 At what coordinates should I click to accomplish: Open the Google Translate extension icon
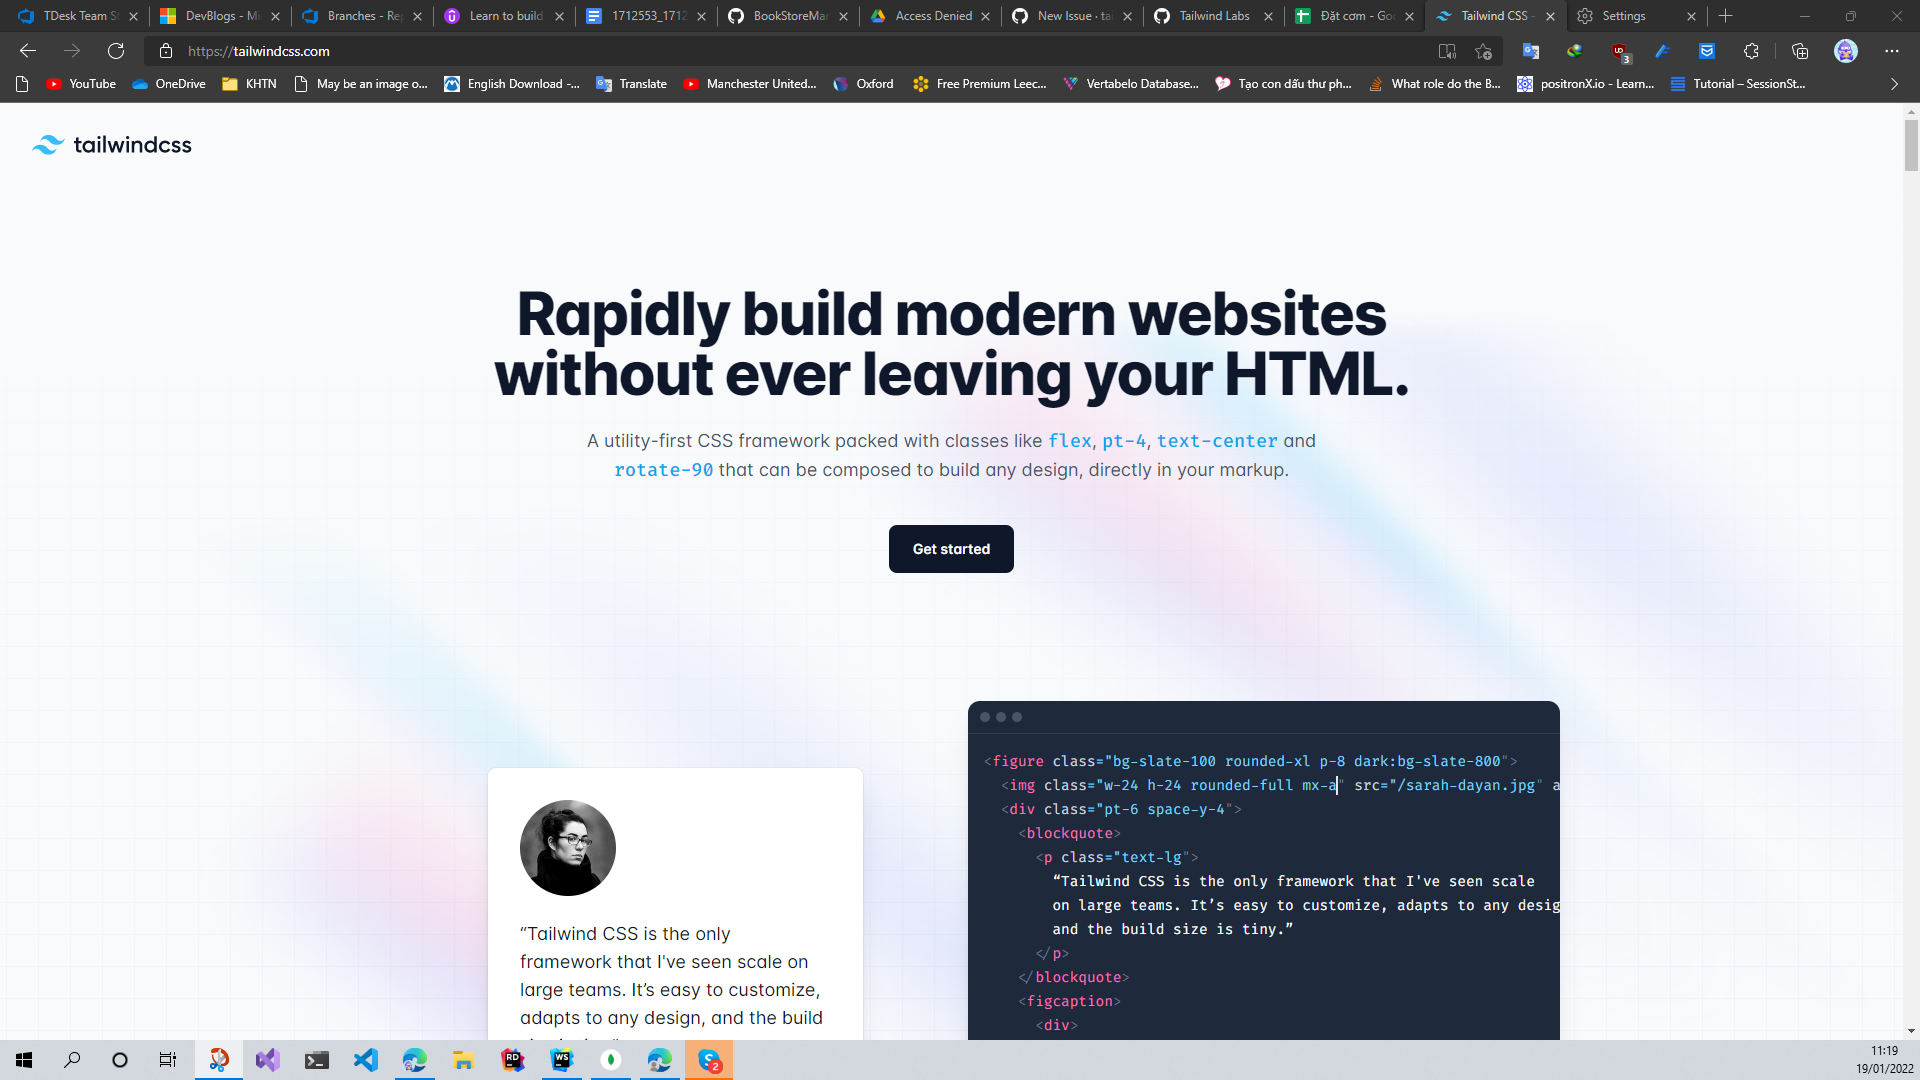(x=1531, y=51)
